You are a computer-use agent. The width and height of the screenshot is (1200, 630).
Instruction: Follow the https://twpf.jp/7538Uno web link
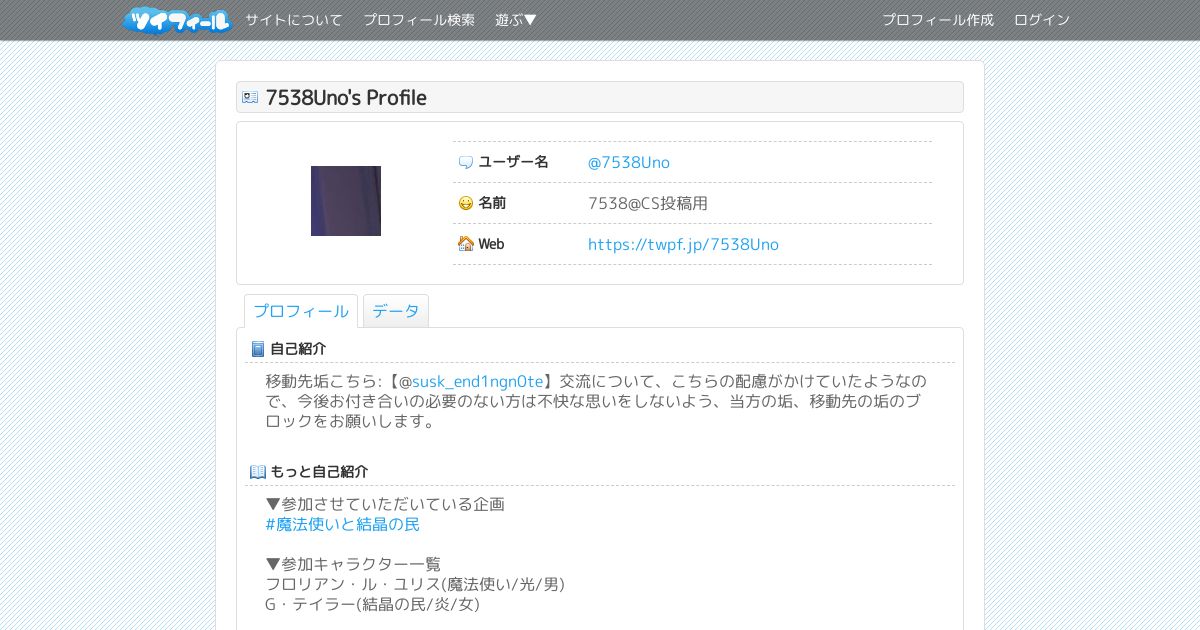(x=683, y=244)
